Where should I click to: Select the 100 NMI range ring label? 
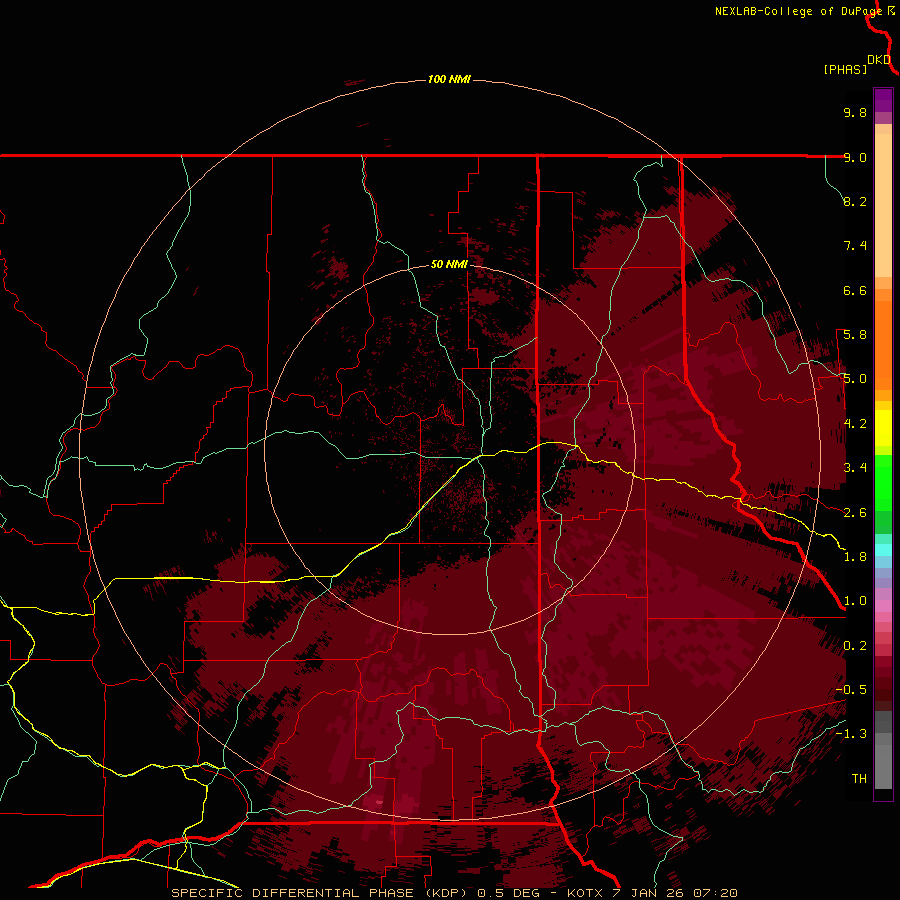(449, 79)
